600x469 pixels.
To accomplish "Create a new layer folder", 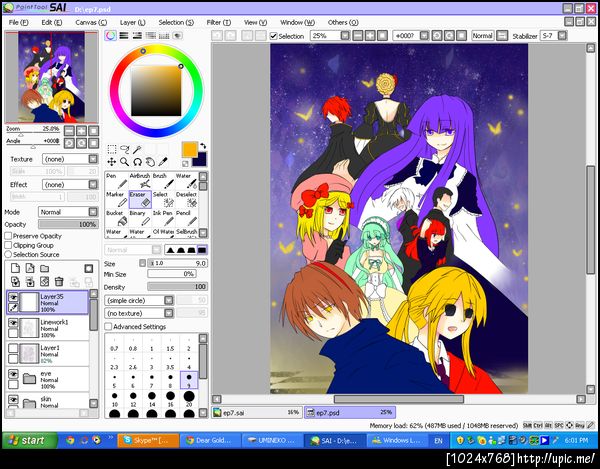I will (x=45, y=268).
